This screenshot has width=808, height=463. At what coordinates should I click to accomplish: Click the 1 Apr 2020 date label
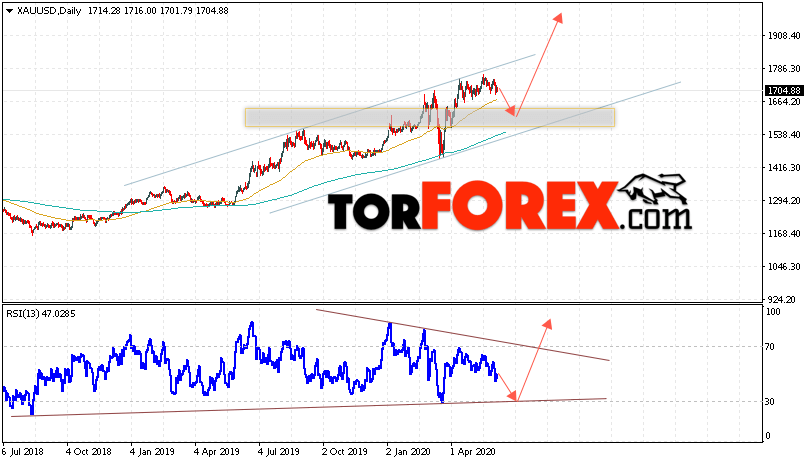473,452
